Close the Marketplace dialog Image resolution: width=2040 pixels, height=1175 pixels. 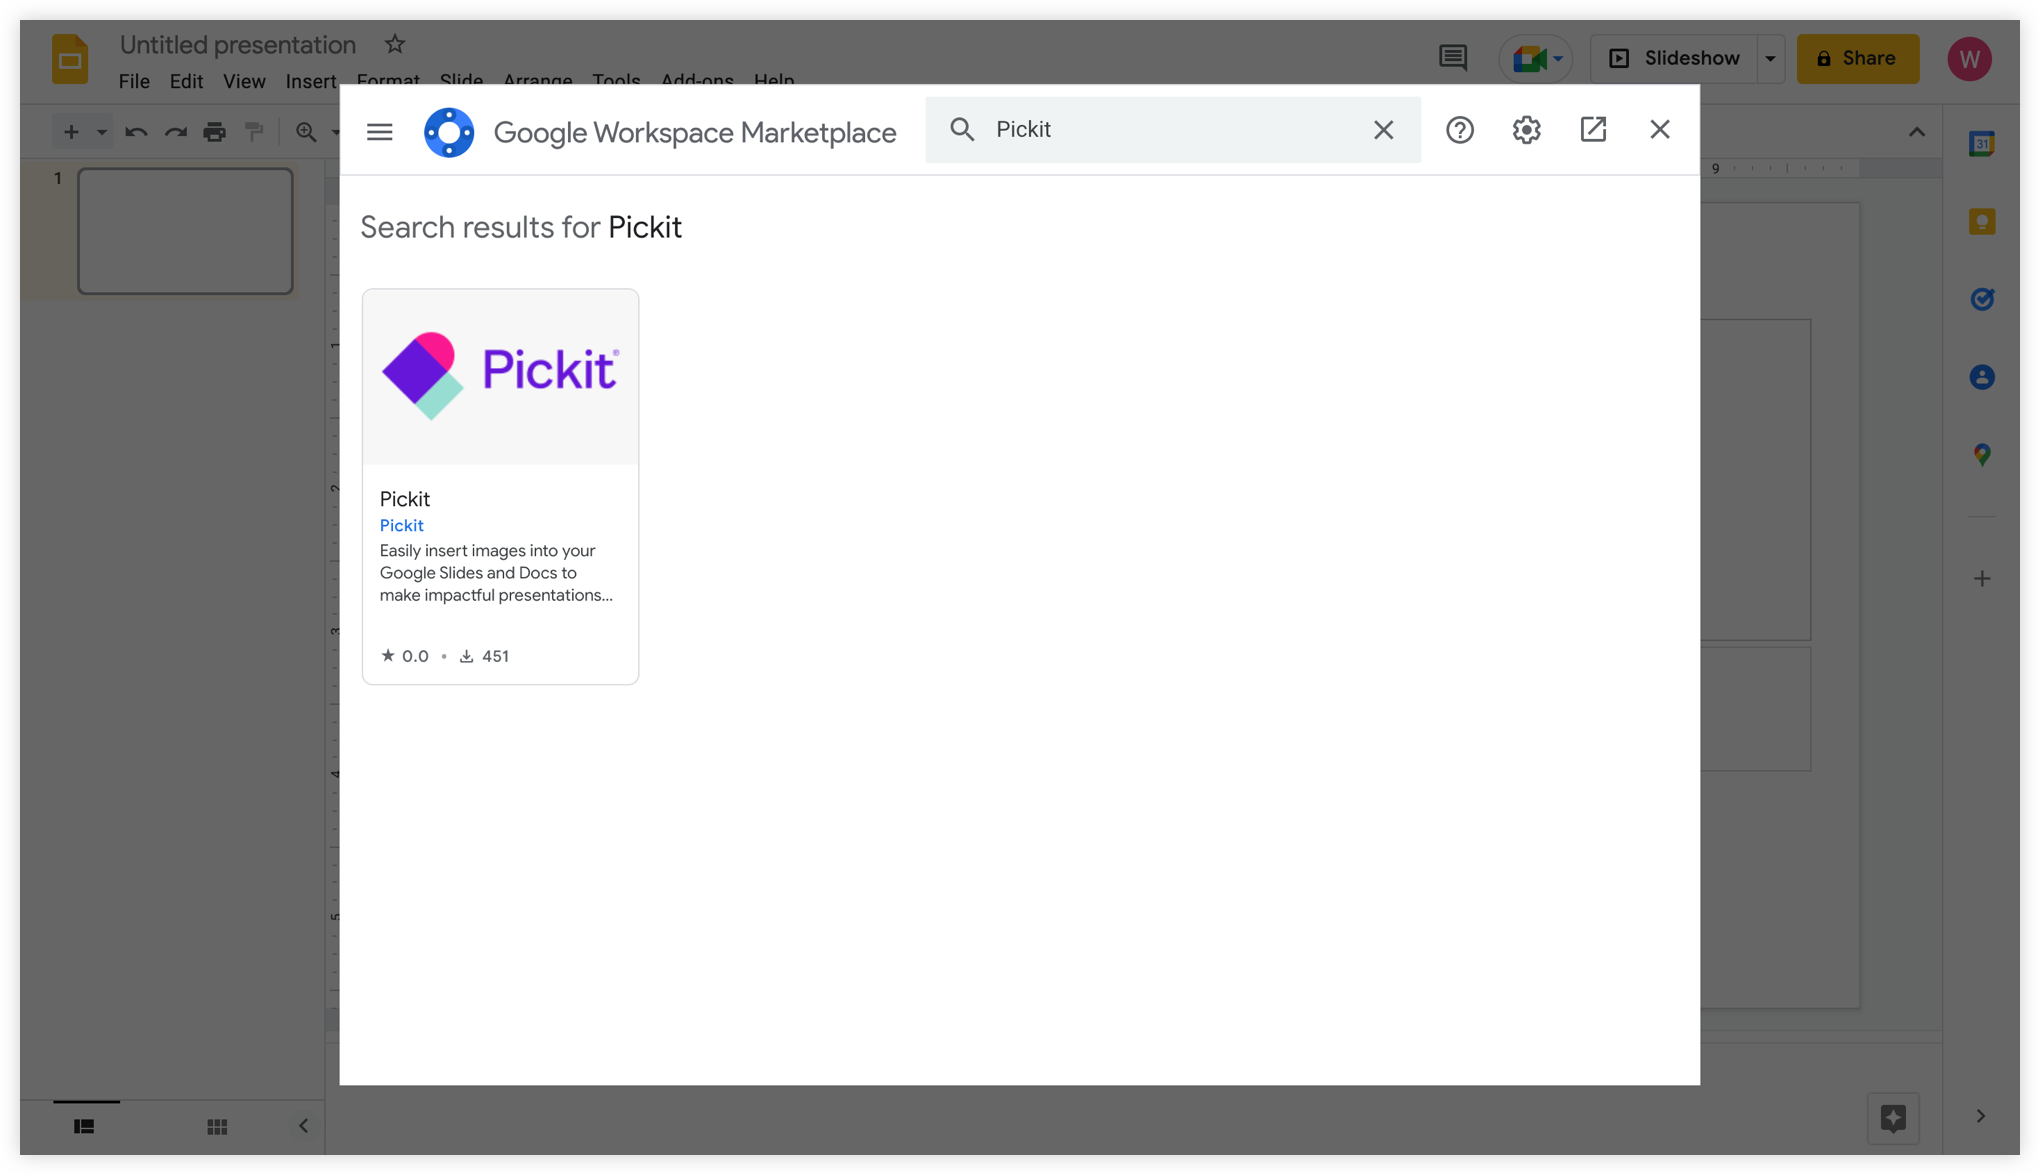click(x=1660, y=129)
